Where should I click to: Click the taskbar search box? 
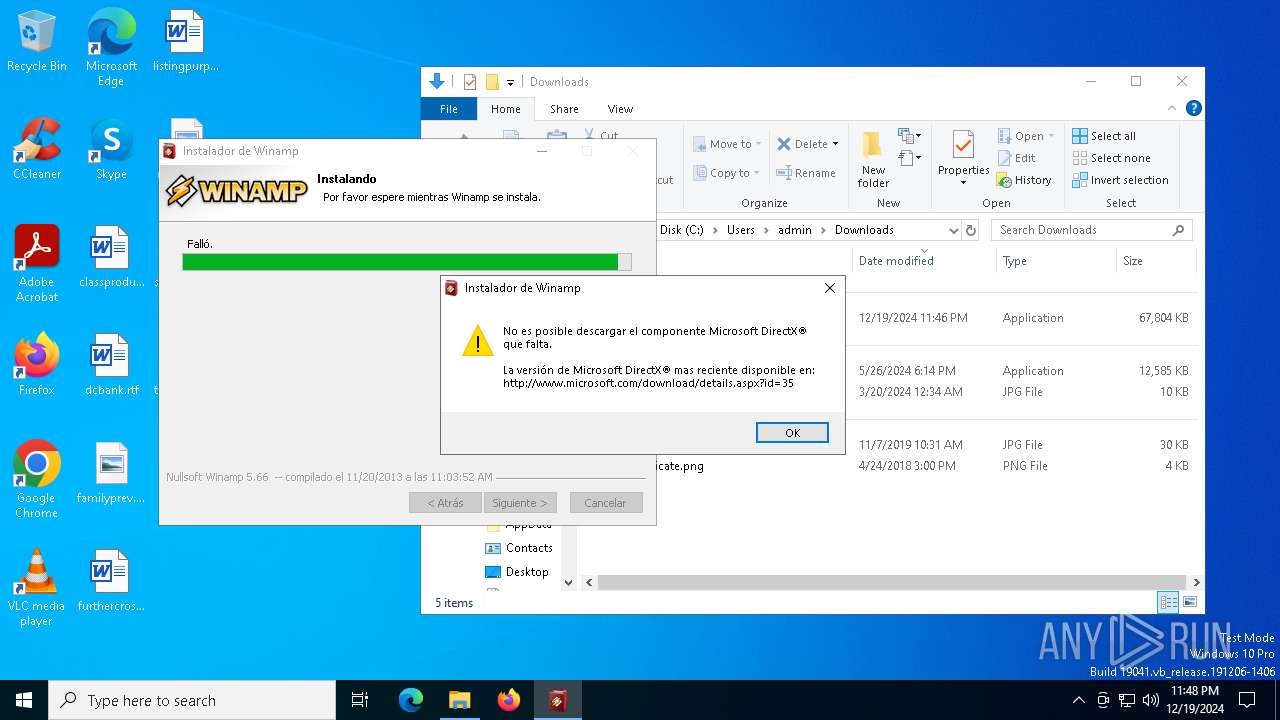coord(192,700)
